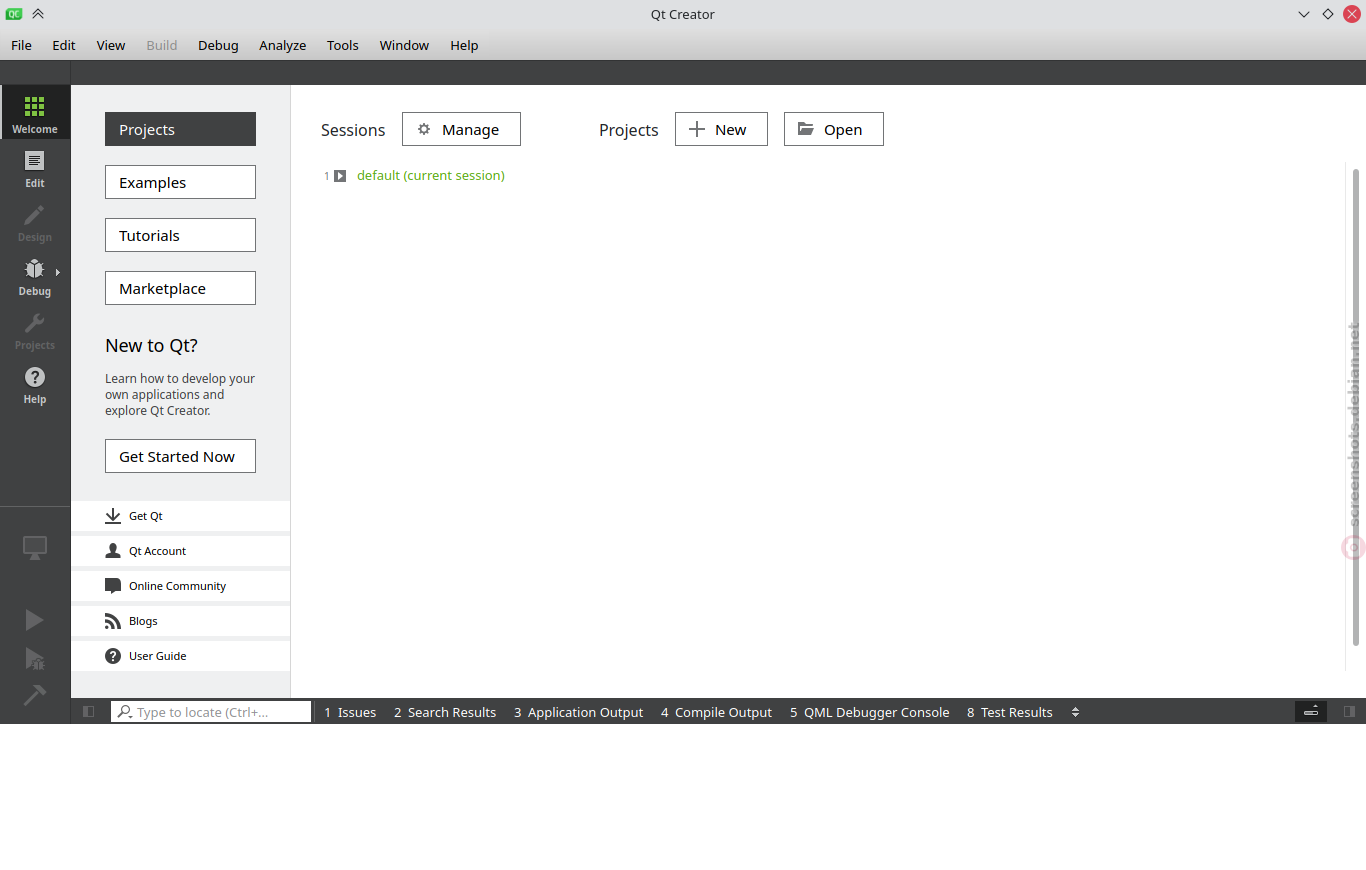Build project with hammer icon
The image size is (1366, 870).
tap(35, 694)
